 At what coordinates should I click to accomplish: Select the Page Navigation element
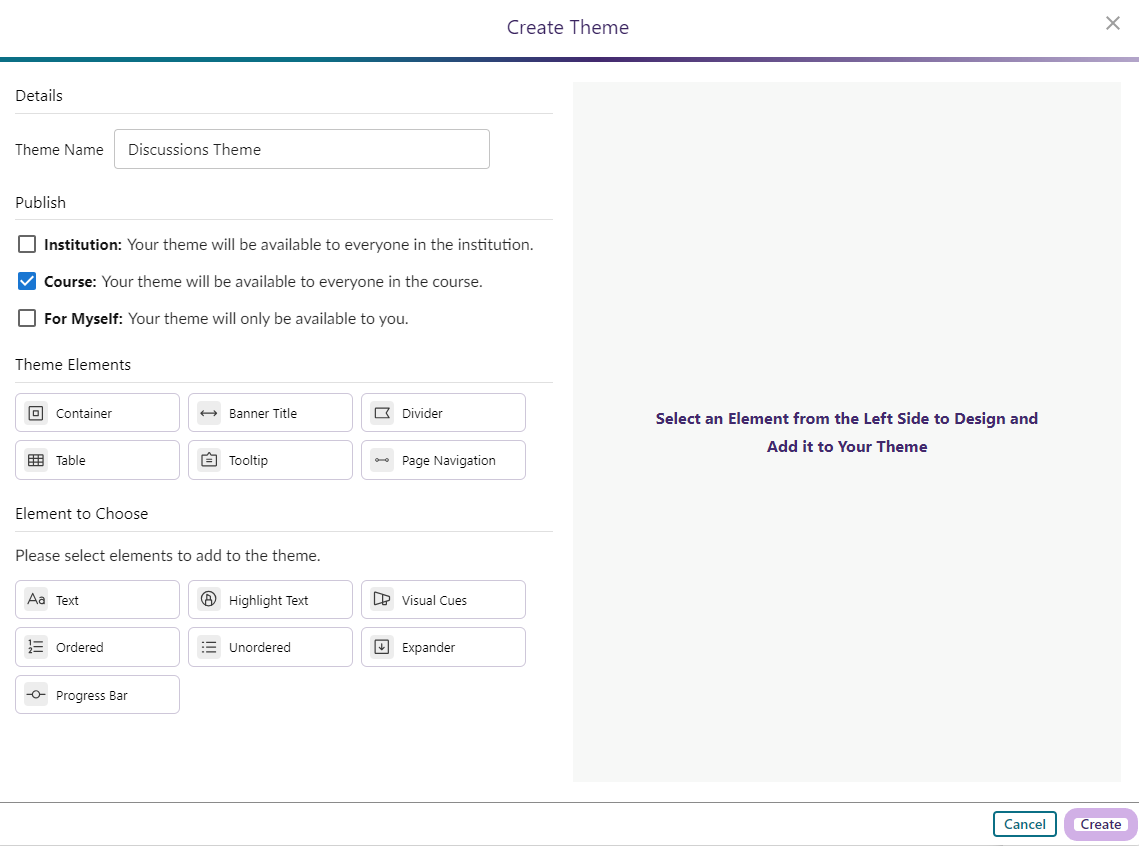pyautogui.click(x=443, y=460)
